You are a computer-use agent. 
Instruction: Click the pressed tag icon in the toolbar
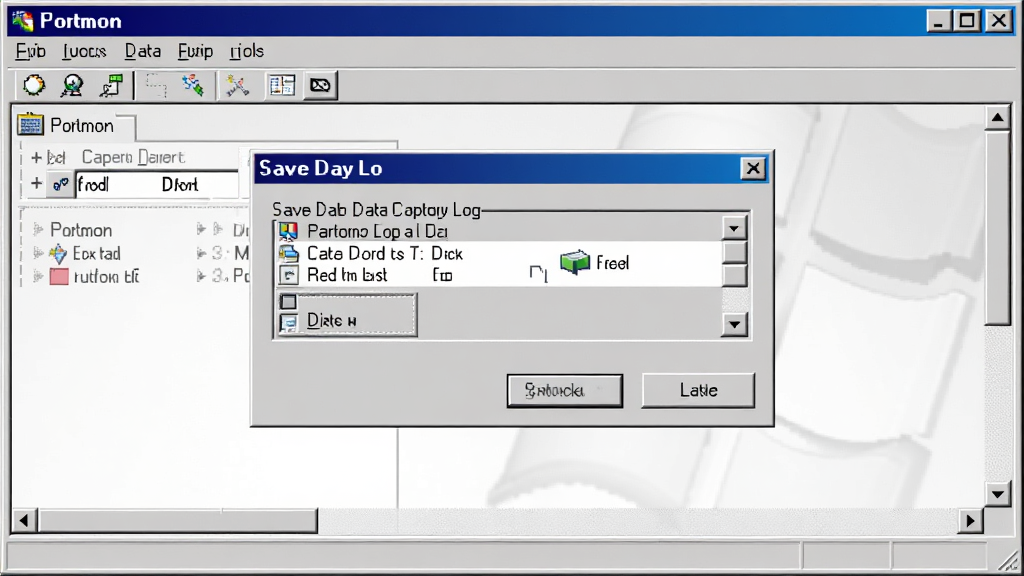tap(320, 85)
